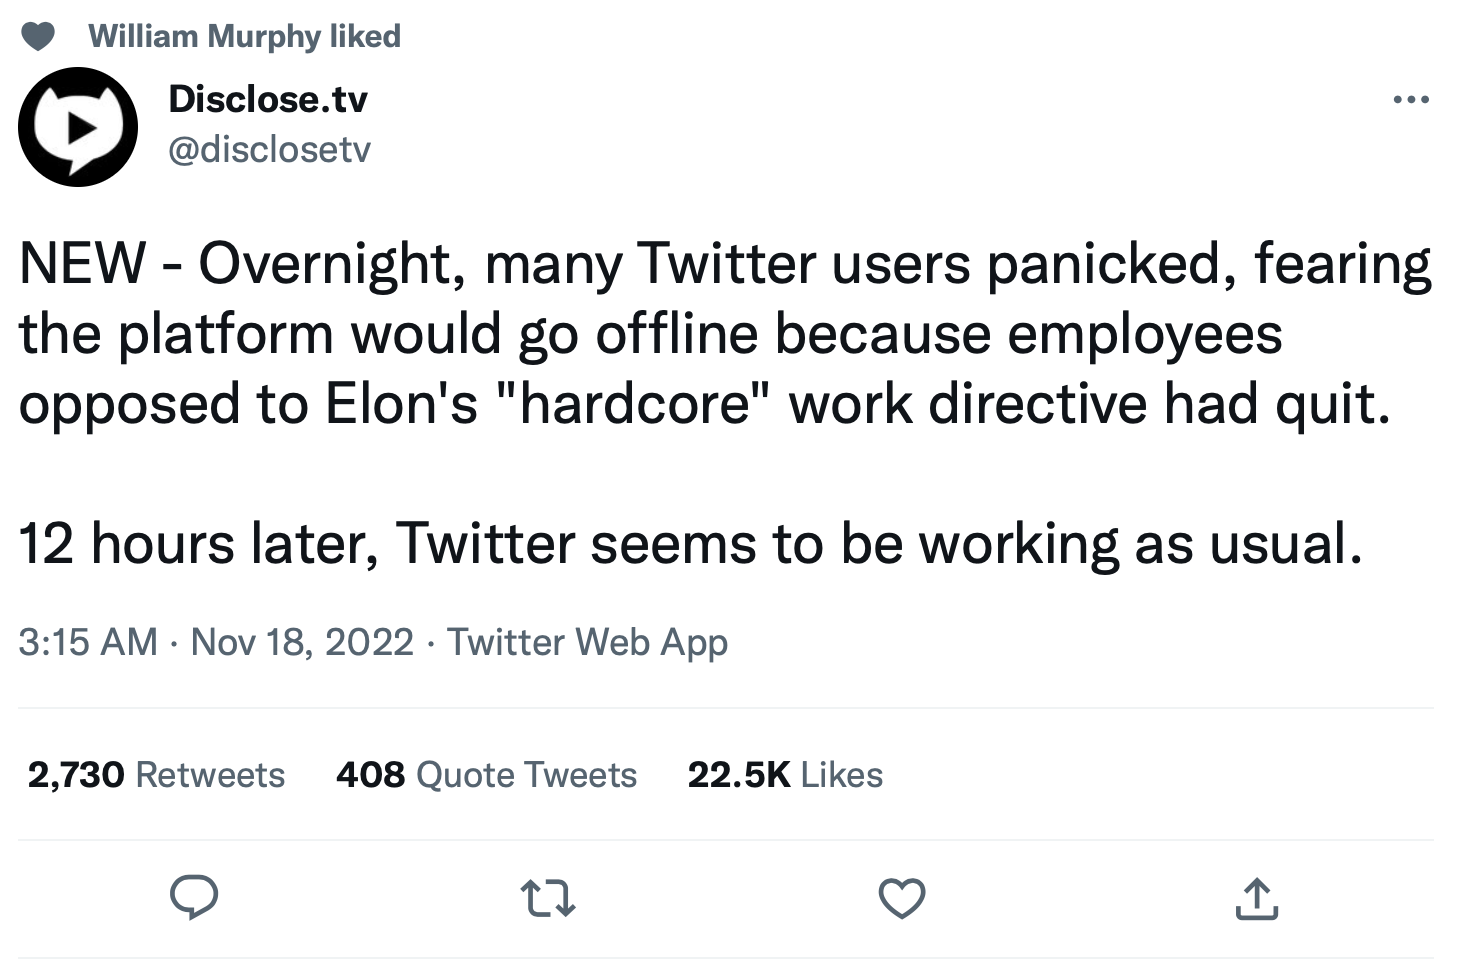The image size is (1467, 975).
Task: Click the retweet arrows icon
Action: [548, 898]
